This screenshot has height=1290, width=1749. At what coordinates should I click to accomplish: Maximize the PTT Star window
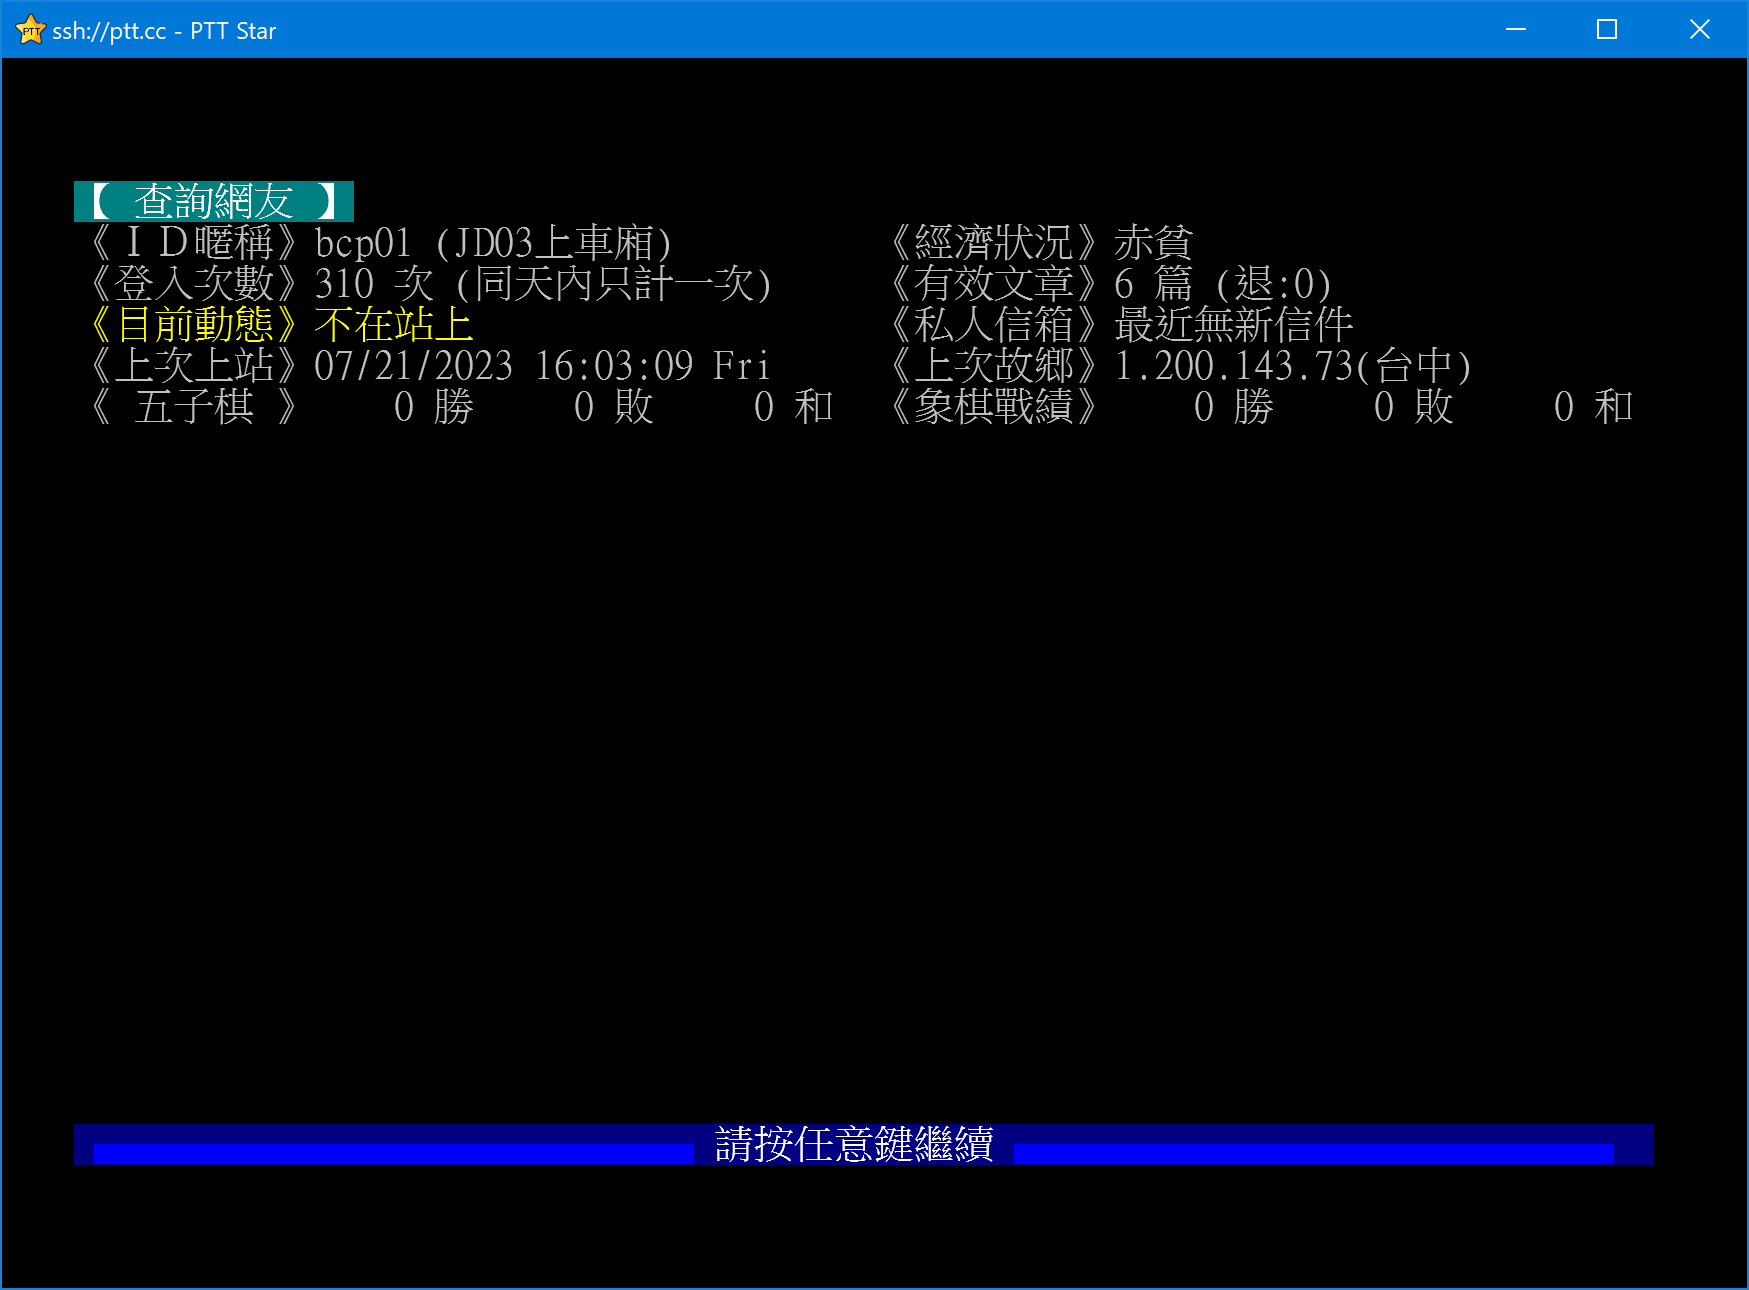click(x=1606, y=30)
